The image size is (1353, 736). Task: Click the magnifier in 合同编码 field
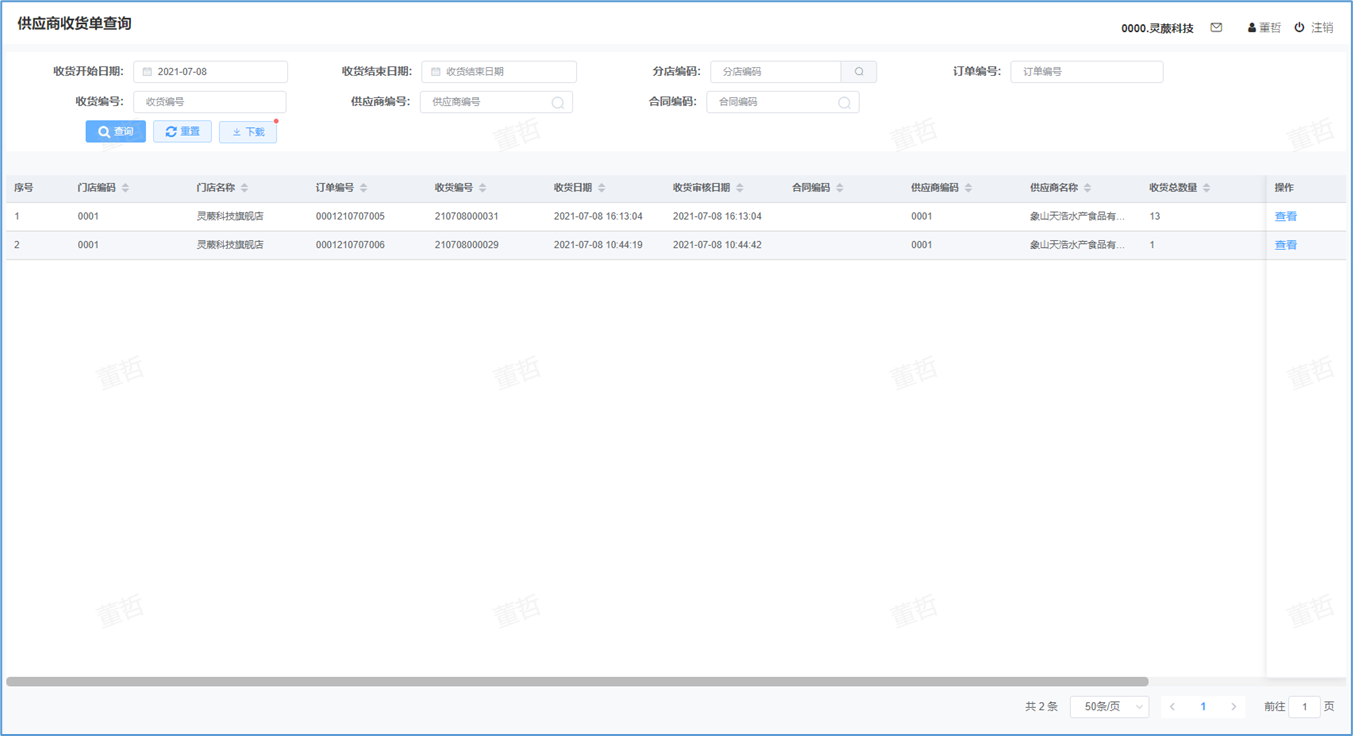pyautogui.click(x=844, y=102)
